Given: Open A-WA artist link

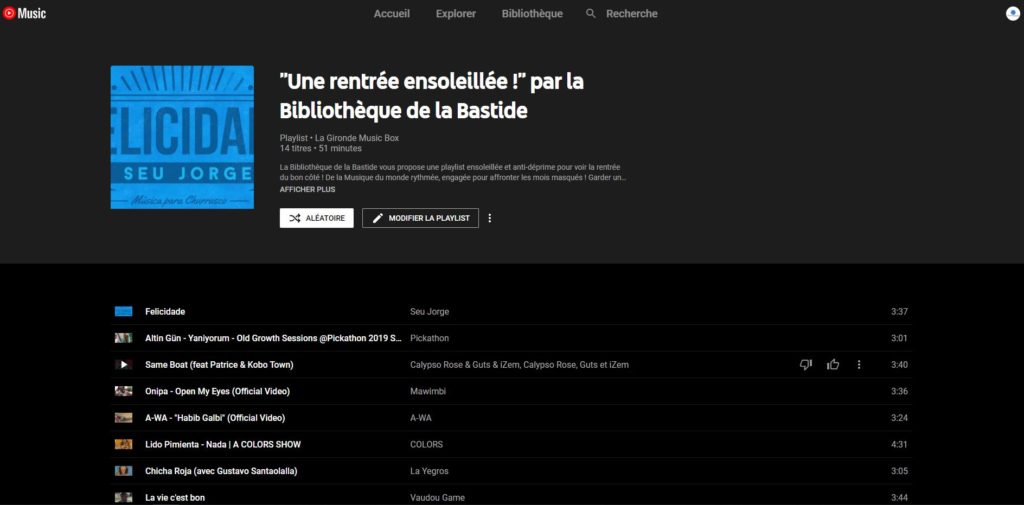Looking at the screenshot, I should pos(421,417).
